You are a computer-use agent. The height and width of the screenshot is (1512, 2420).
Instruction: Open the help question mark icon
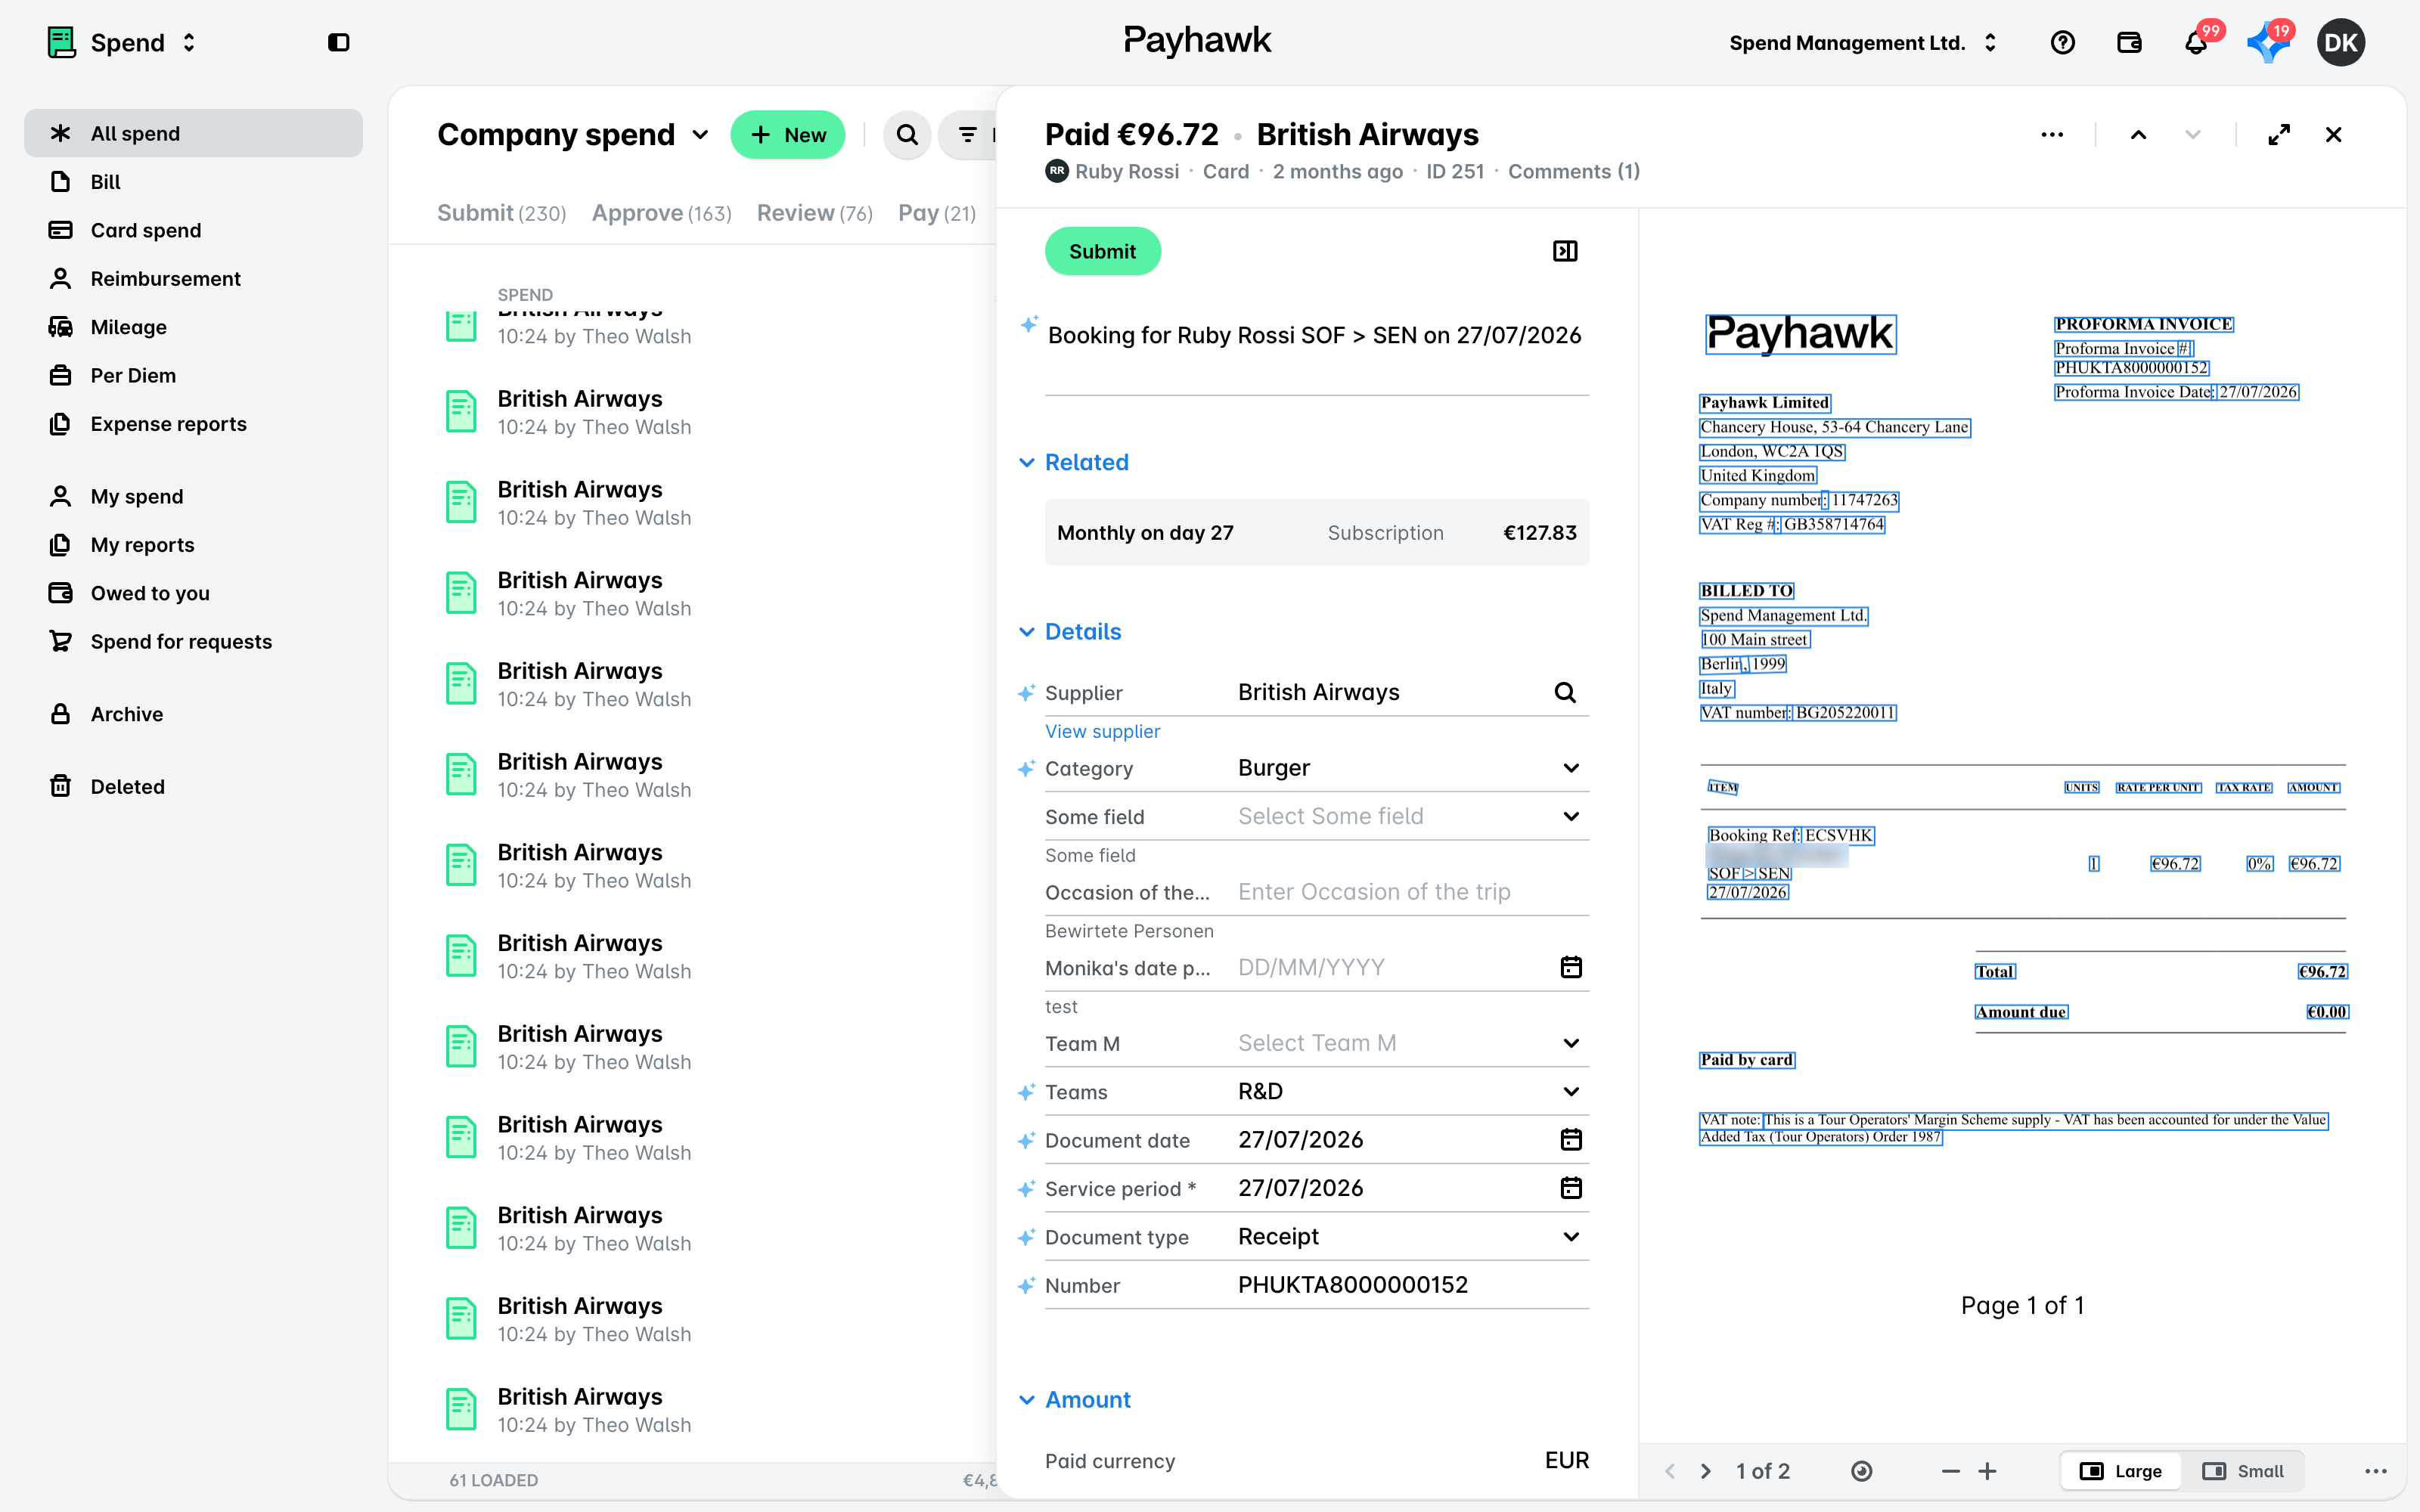pos(2062,43)
